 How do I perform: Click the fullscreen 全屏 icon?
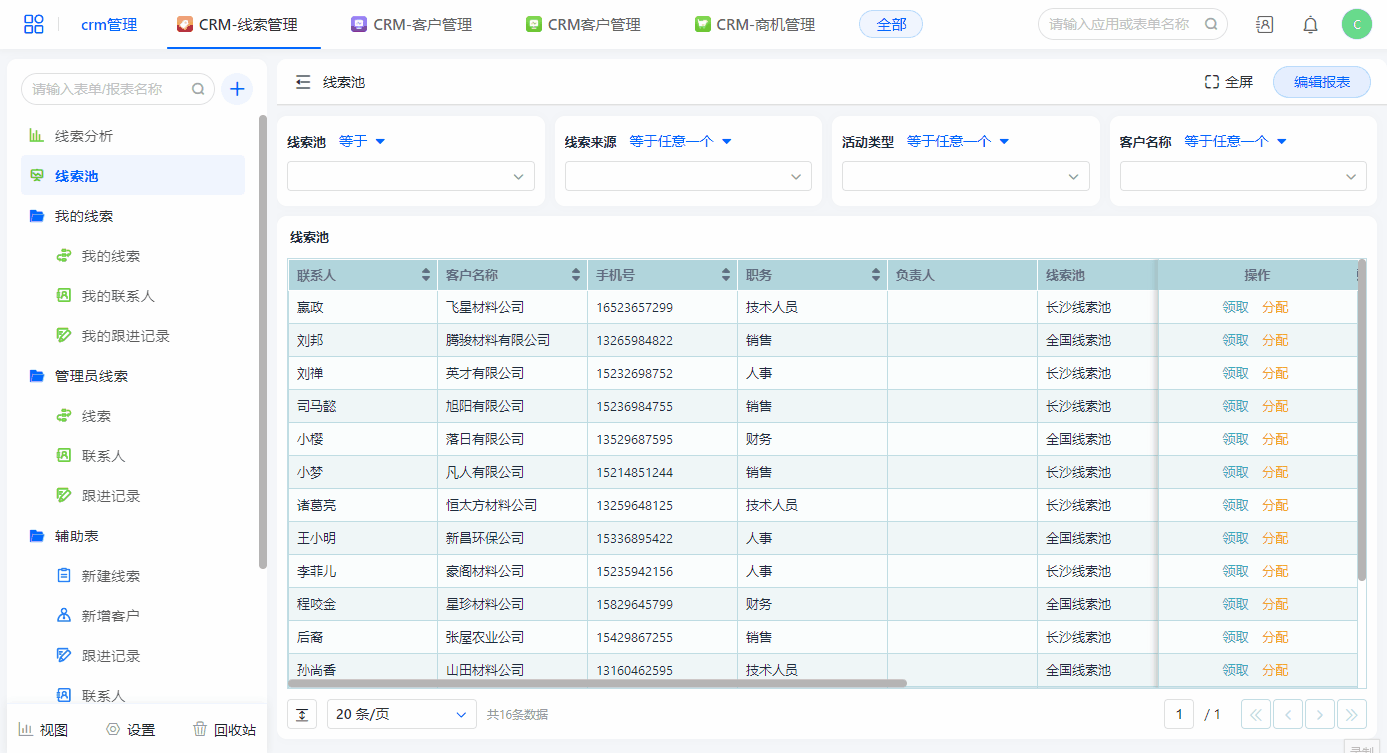click(x=1212, y=82)
